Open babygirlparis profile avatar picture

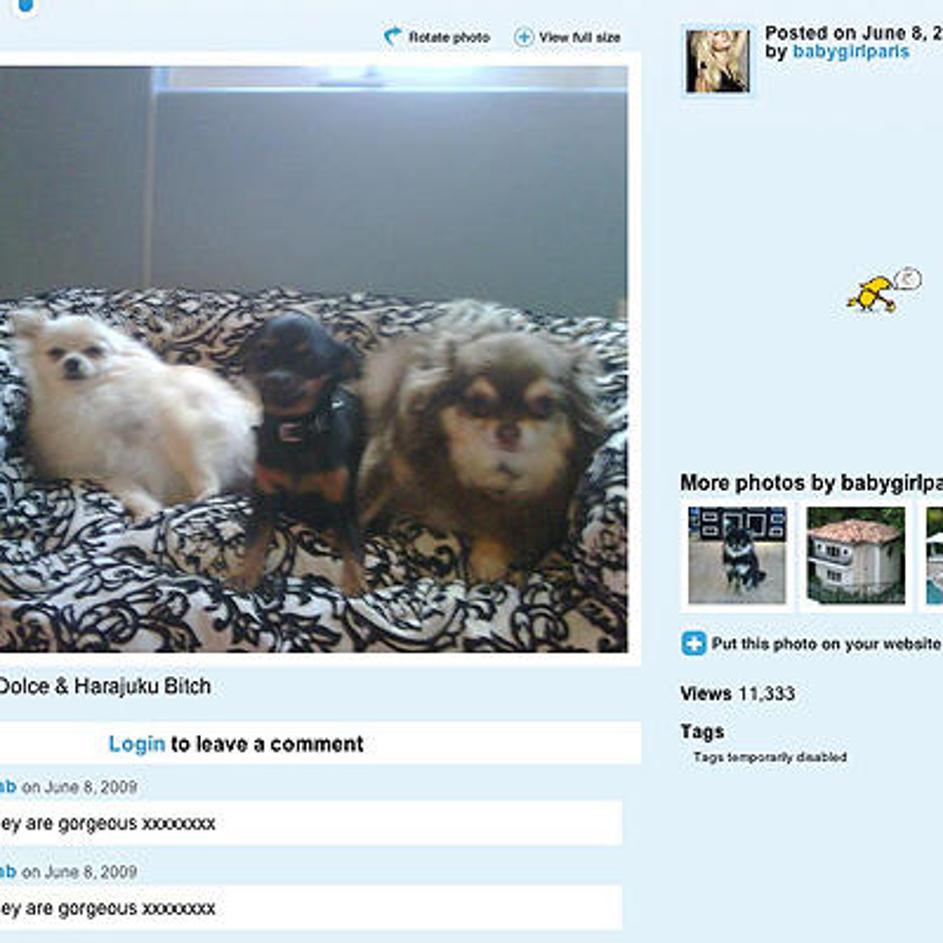click(x=717, y=61)
